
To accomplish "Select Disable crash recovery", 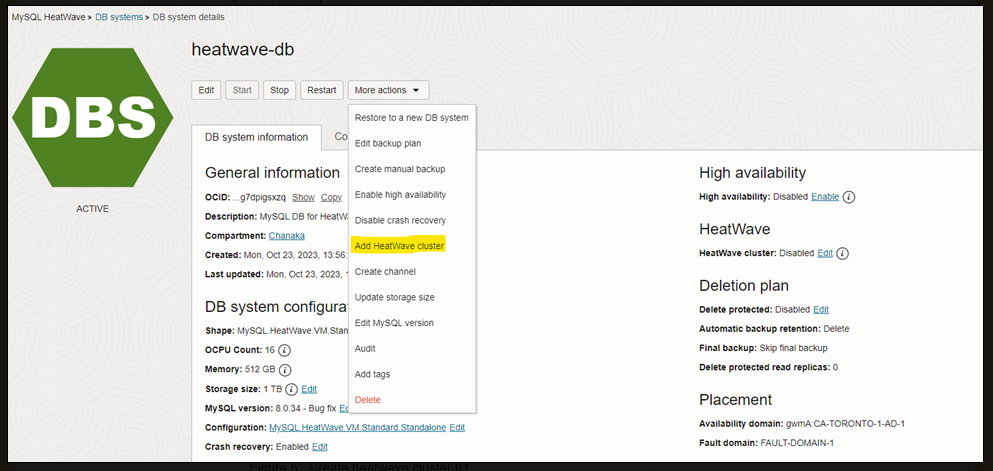I will pyautogui.click(x=412, y=220).
